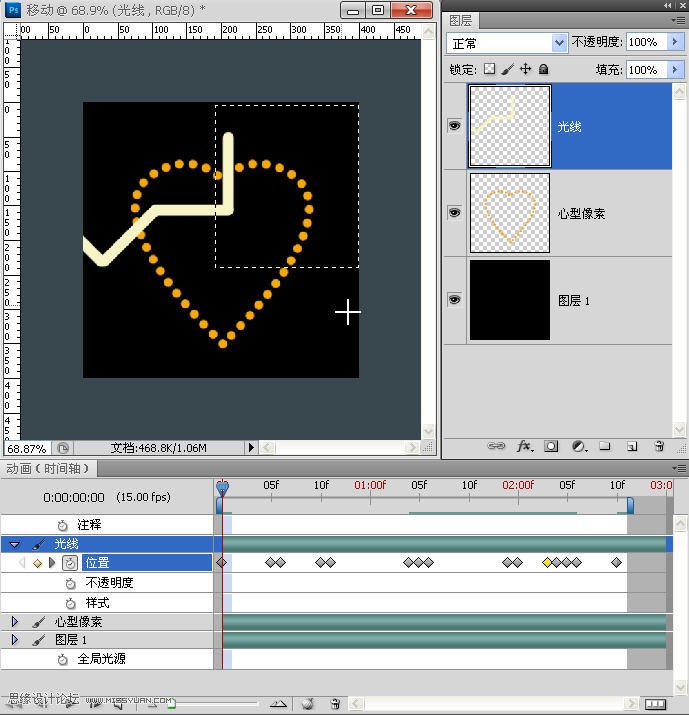Enable stopwatch for 全局光源 track
This screenshot has height=715, width=689.
[62, 659]
